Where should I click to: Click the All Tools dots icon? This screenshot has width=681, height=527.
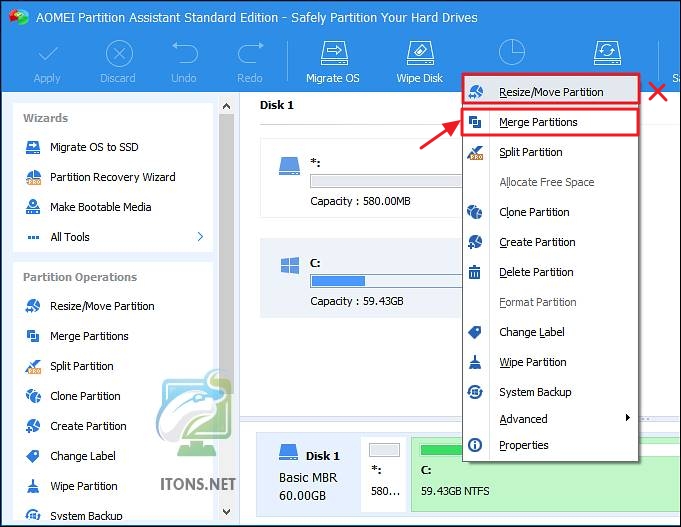tap(33, 237)
